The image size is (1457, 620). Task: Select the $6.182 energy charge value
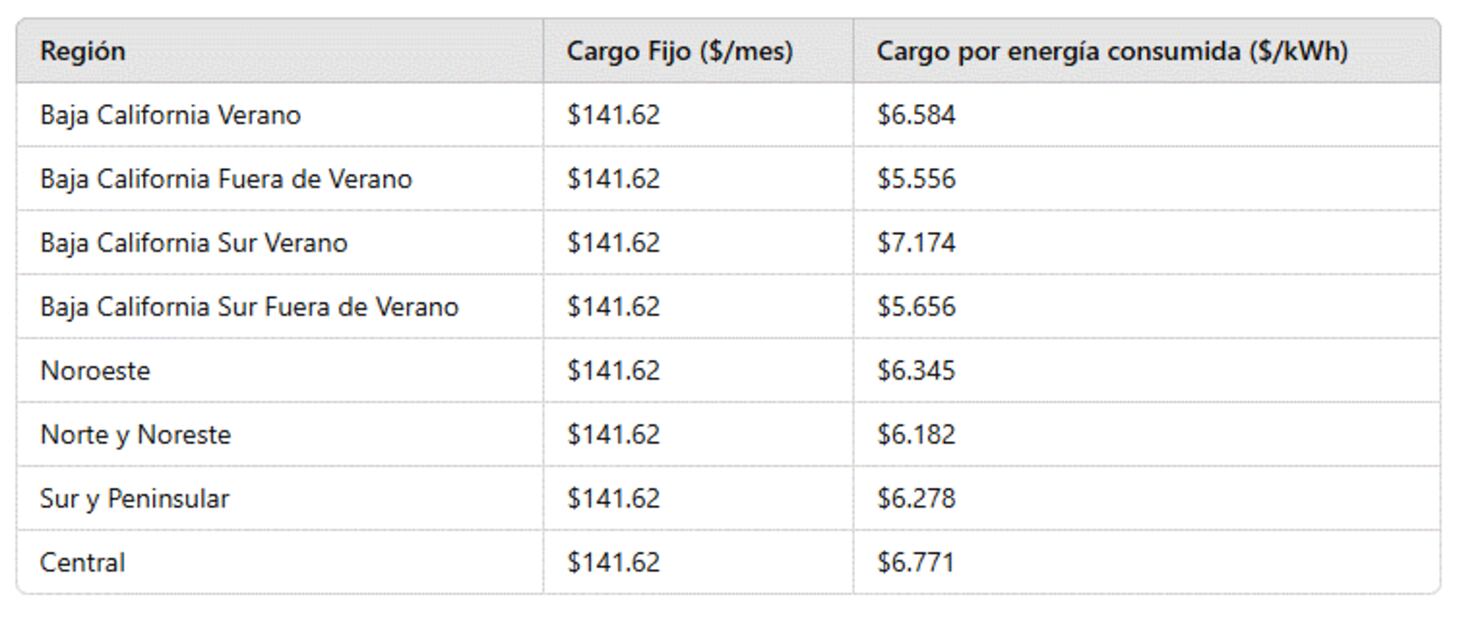point(916,435)
